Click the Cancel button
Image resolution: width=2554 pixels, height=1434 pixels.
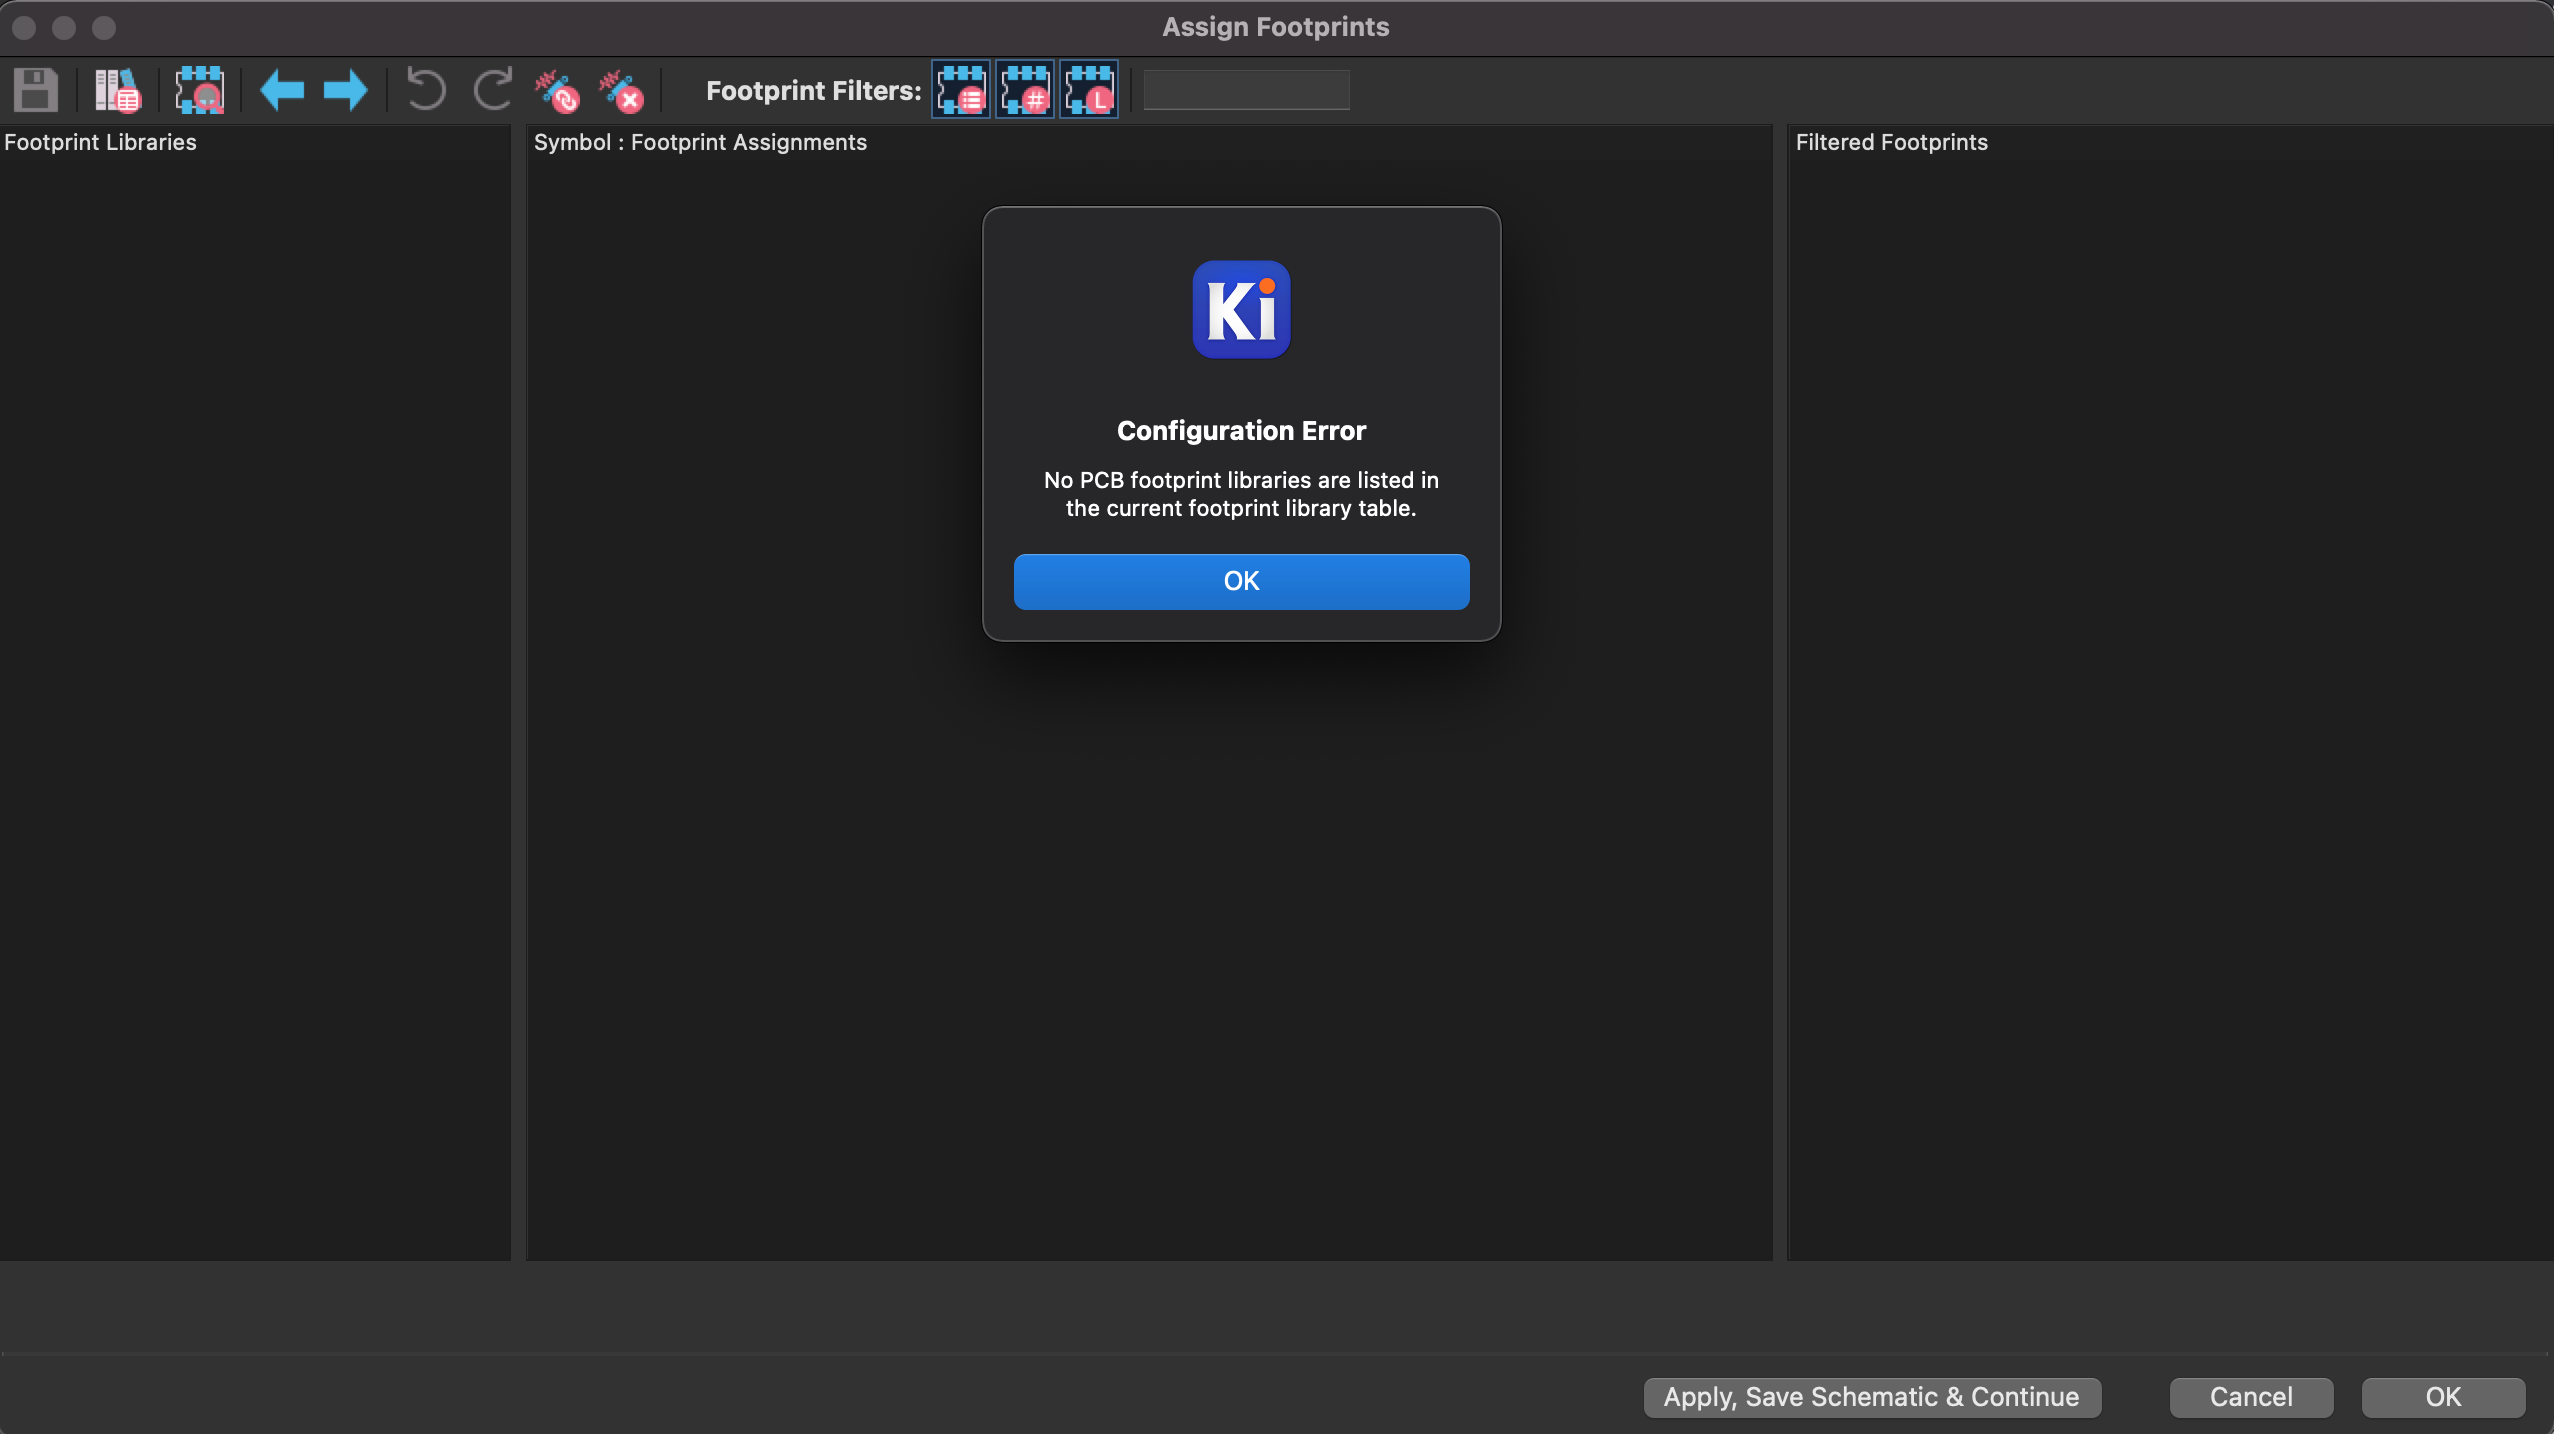pyautogui.click(x=2251, y=1397)
